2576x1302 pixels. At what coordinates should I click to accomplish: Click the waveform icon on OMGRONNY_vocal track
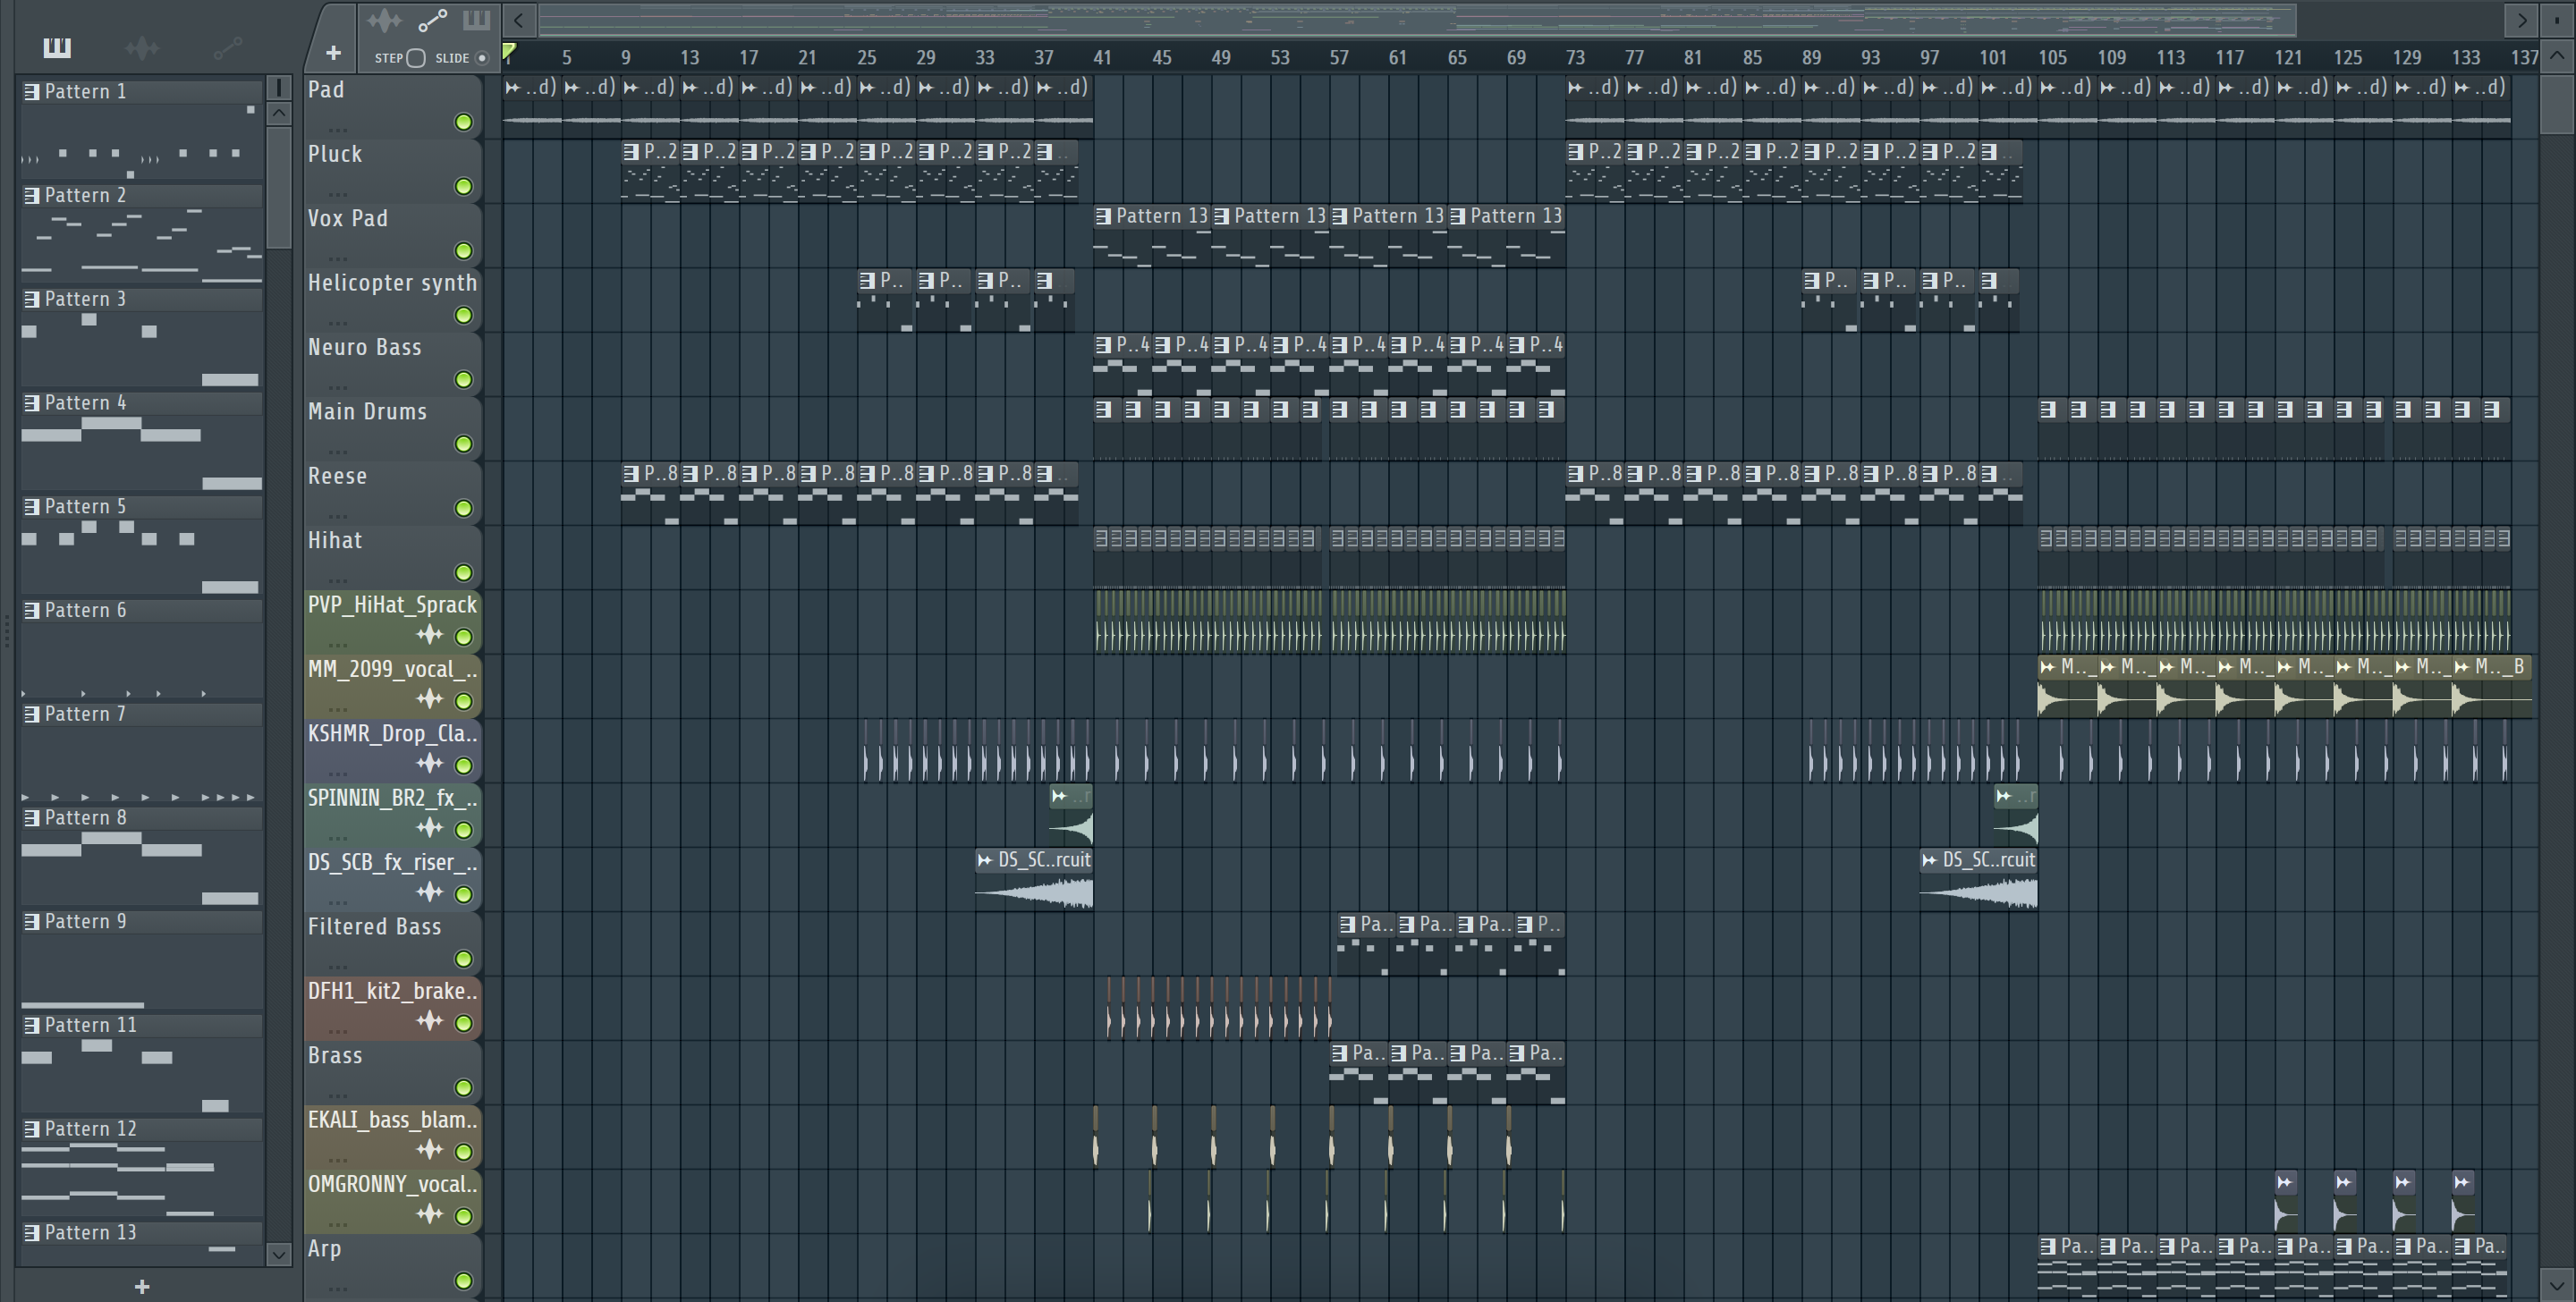coord(430,1214)
